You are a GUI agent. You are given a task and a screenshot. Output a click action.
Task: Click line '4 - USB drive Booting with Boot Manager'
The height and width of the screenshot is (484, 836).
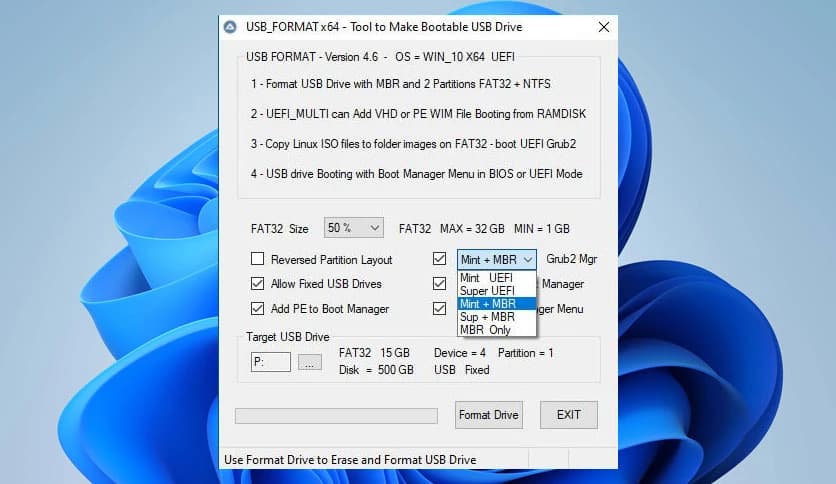pos(417,174)
